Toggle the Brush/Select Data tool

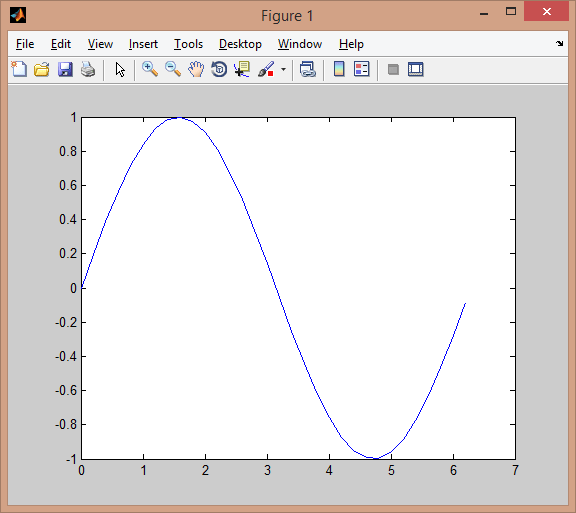pos(266,69)
